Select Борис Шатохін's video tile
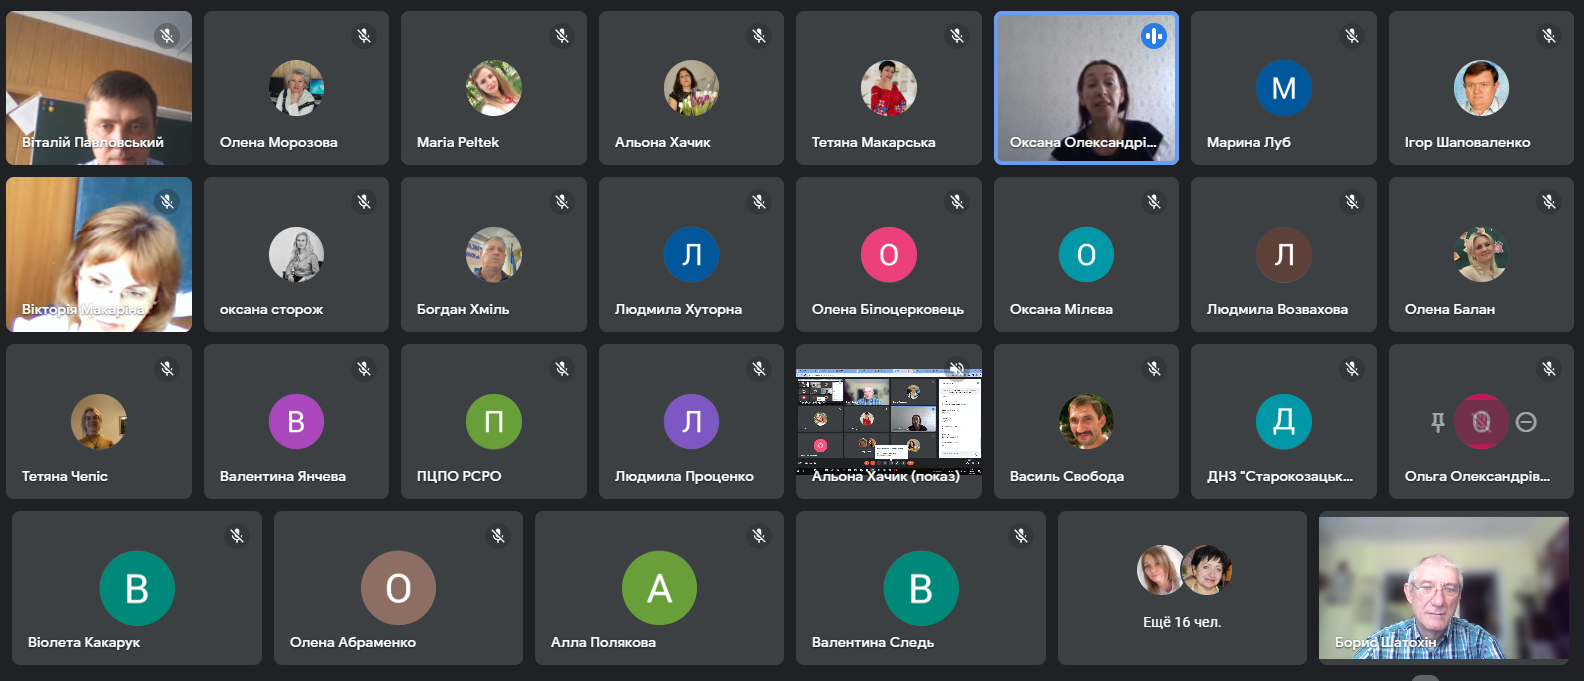1584x681 pixels. tap(1443, 588)
